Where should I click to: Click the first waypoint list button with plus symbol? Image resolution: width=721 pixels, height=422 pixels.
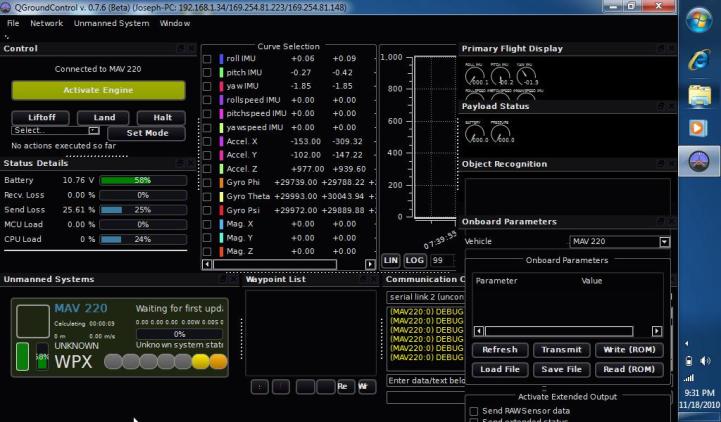[260, 387]
